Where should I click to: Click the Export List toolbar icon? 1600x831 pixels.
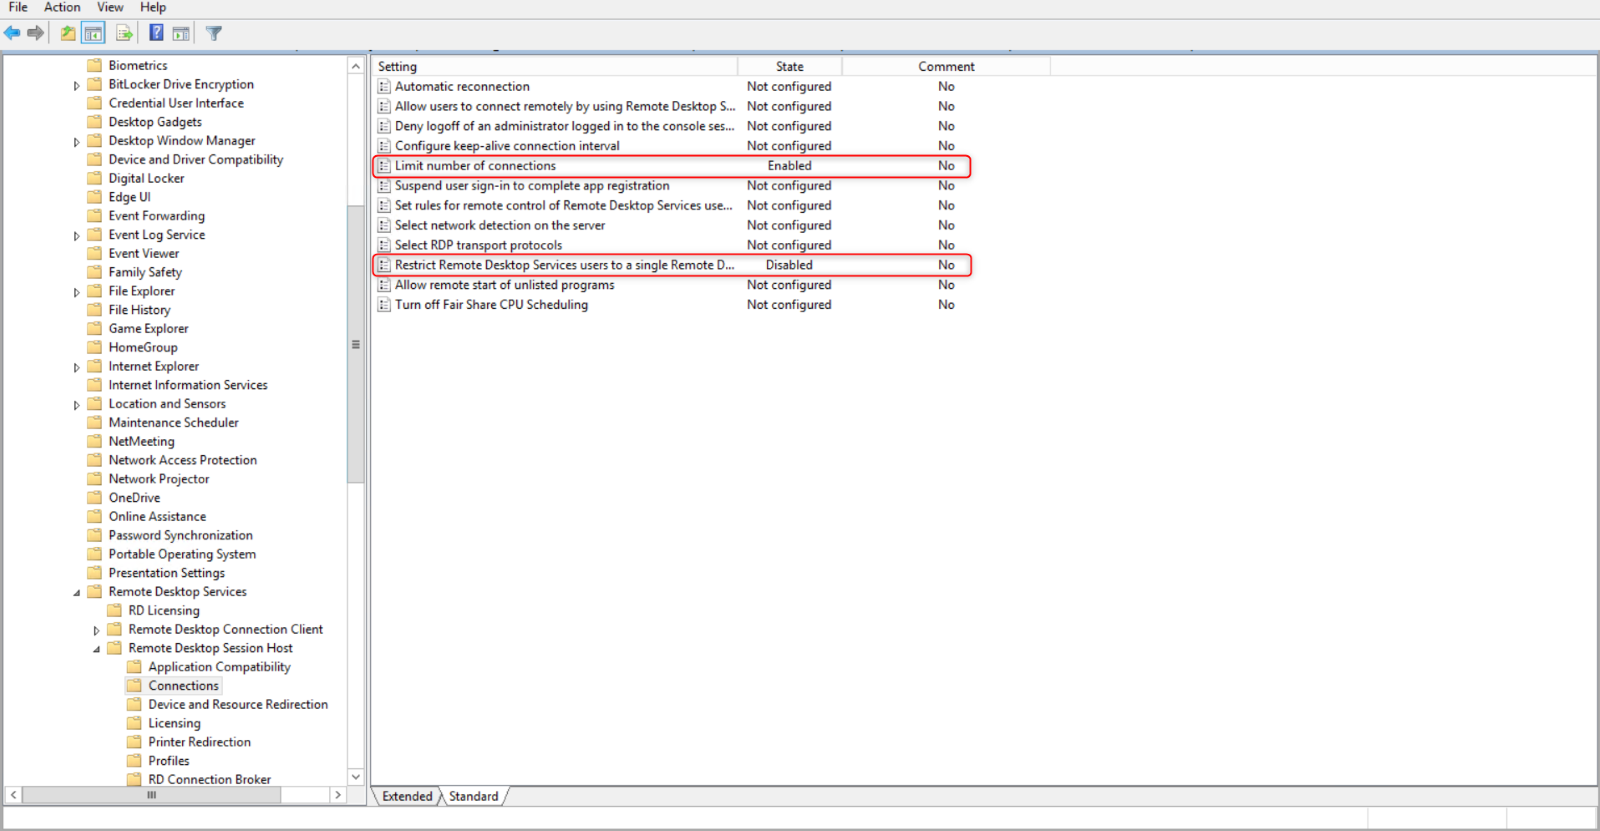tap(124, 33)
